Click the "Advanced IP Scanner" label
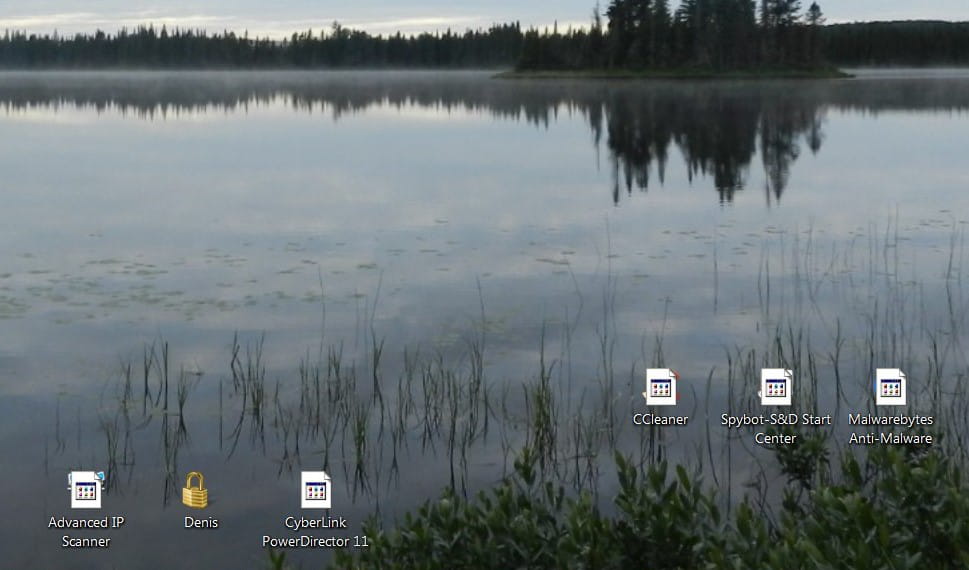The image size is (969, 570). click(86, 532)
